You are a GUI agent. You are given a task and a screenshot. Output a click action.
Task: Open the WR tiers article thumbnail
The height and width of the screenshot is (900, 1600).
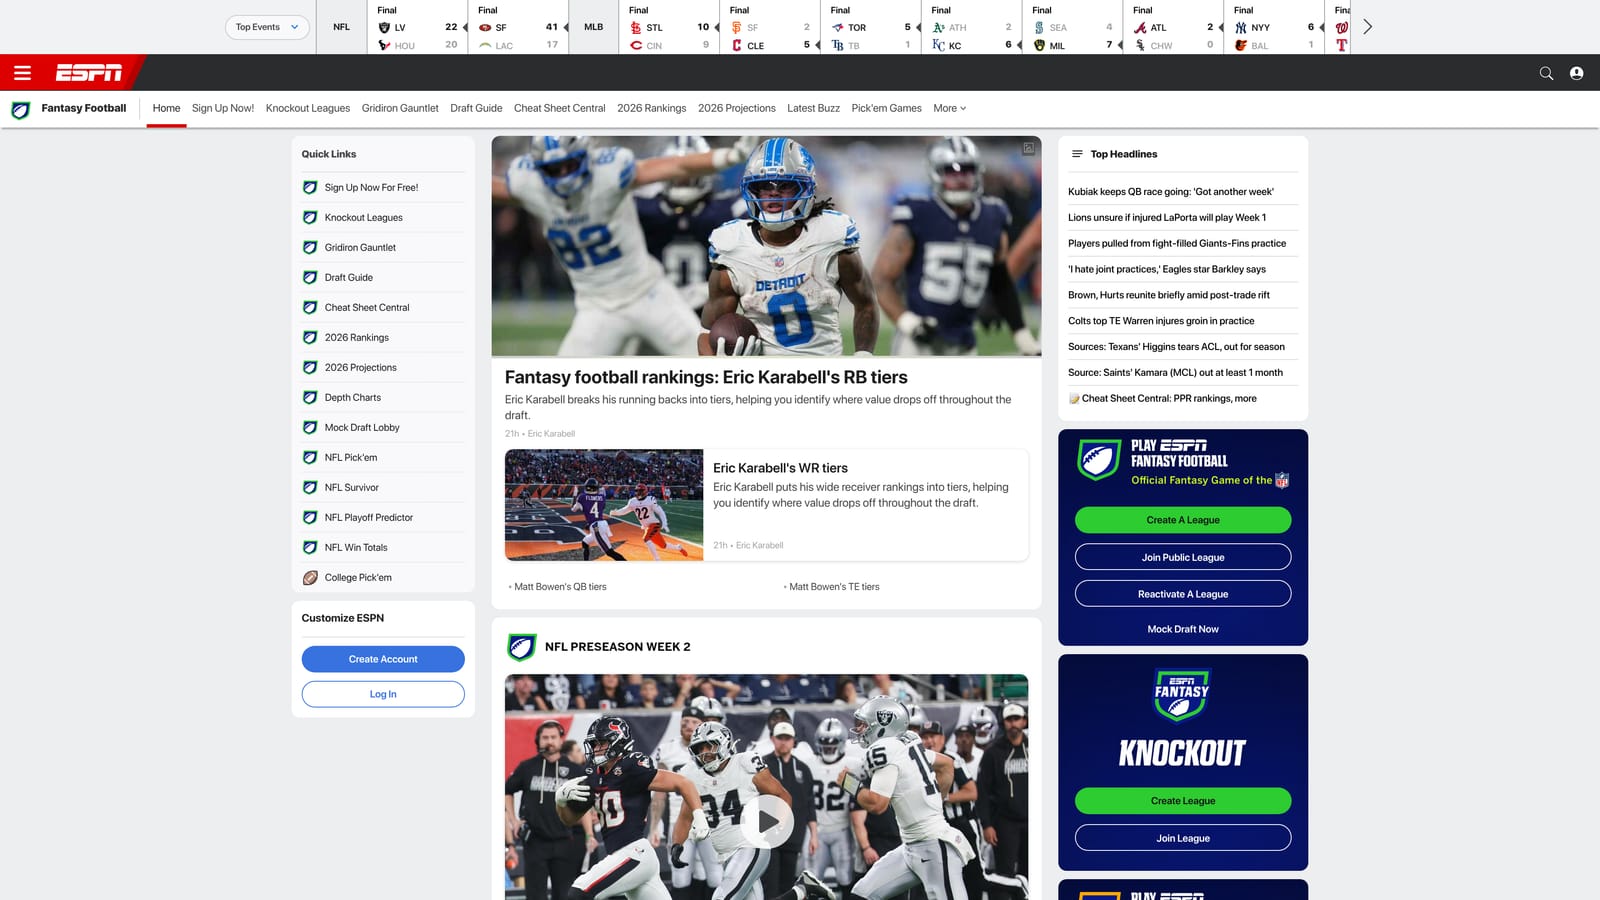[x=604, y=505]
